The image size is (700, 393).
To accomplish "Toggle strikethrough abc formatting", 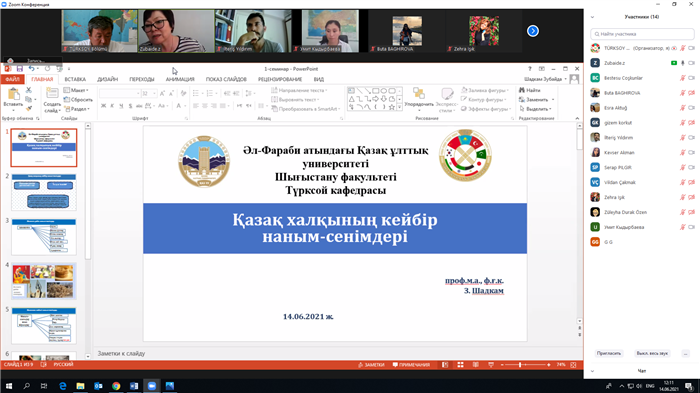I will coord(139,106).
